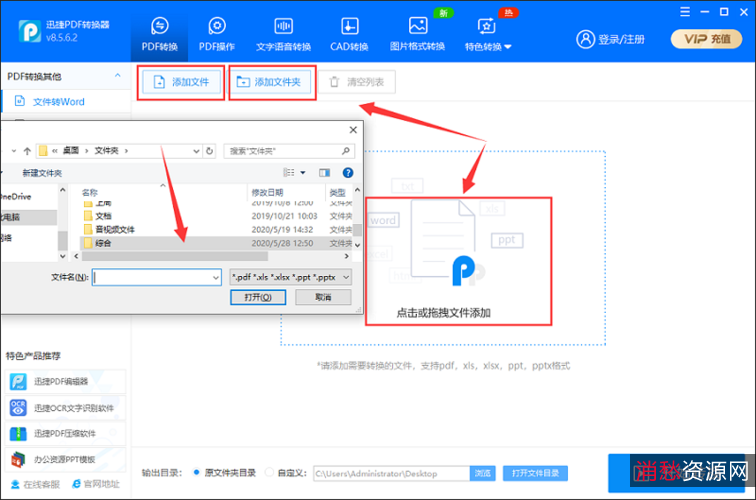Image resolution: width=756 pixels, height=500 pixels.
Task: Select 原文件夹目录 radio button
Action: click(196, 473)
